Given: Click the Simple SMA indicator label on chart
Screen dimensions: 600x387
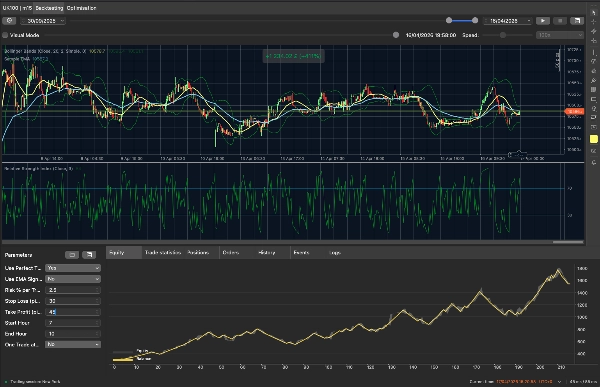Looking at the screenshot, I should coord(17,59).
